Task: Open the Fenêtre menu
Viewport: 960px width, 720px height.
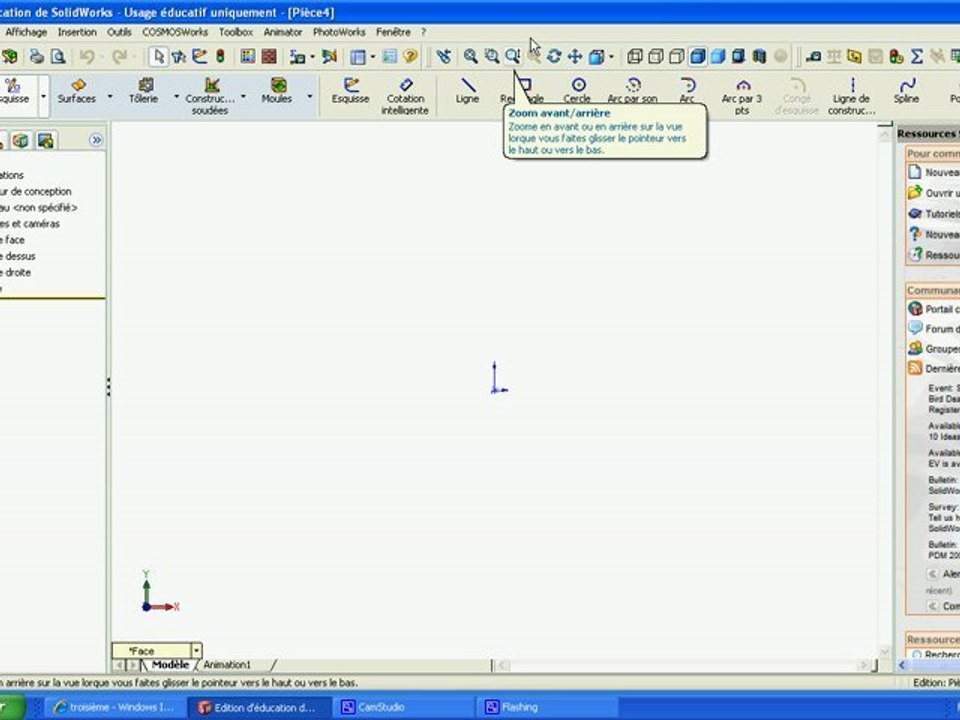Action: [393, 32]
